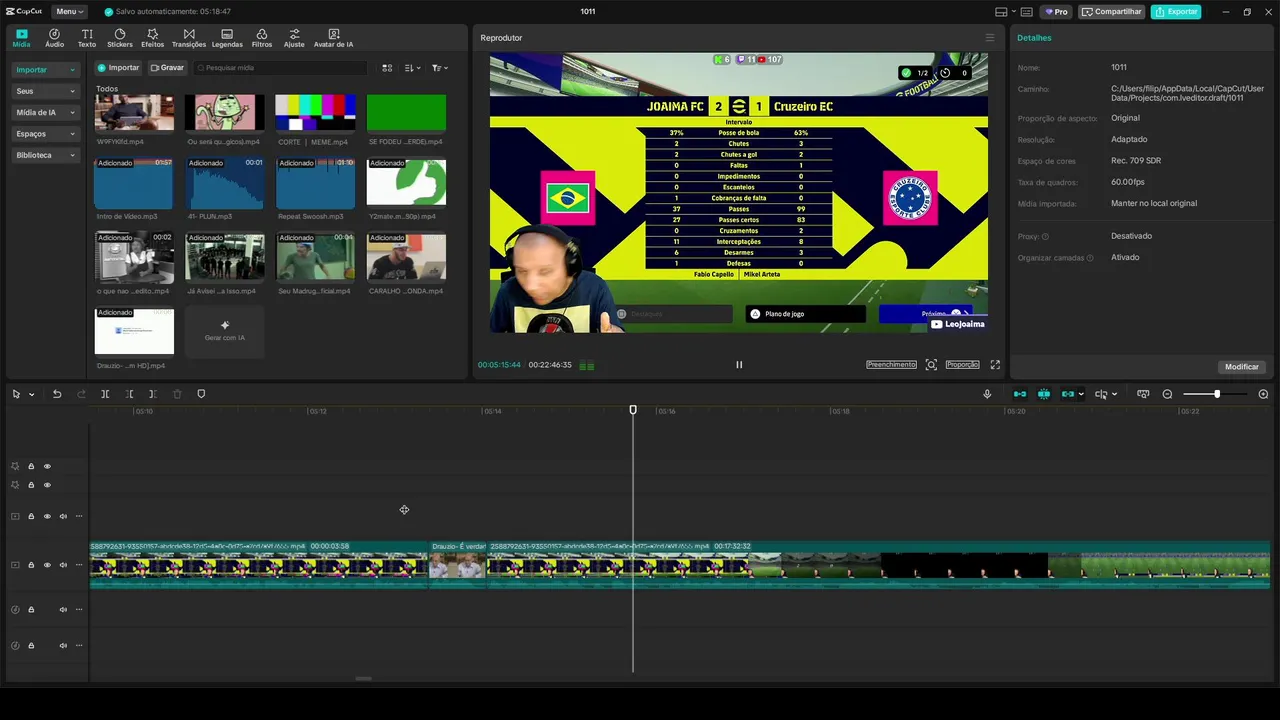
Task: Open the player panel menu
Action: [990, 38]
